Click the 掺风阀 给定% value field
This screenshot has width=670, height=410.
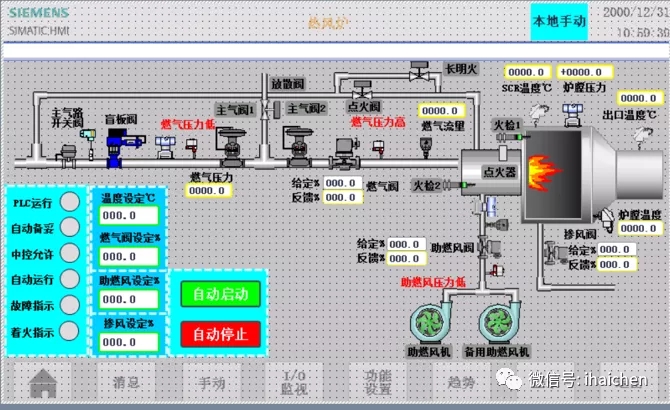click(x=617, y=249)
